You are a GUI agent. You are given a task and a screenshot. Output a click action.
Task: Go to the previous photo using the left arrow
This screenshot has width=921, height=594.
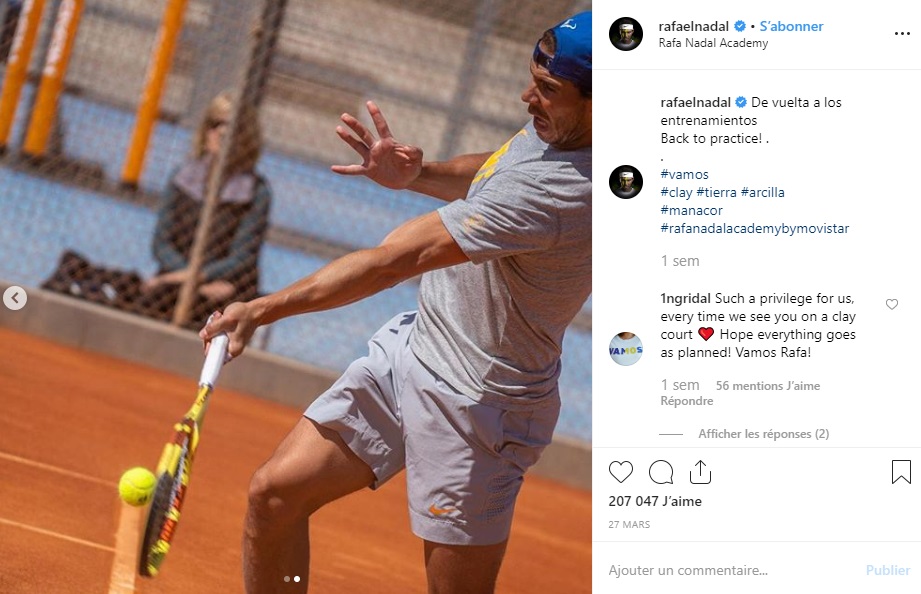(15, 298)
